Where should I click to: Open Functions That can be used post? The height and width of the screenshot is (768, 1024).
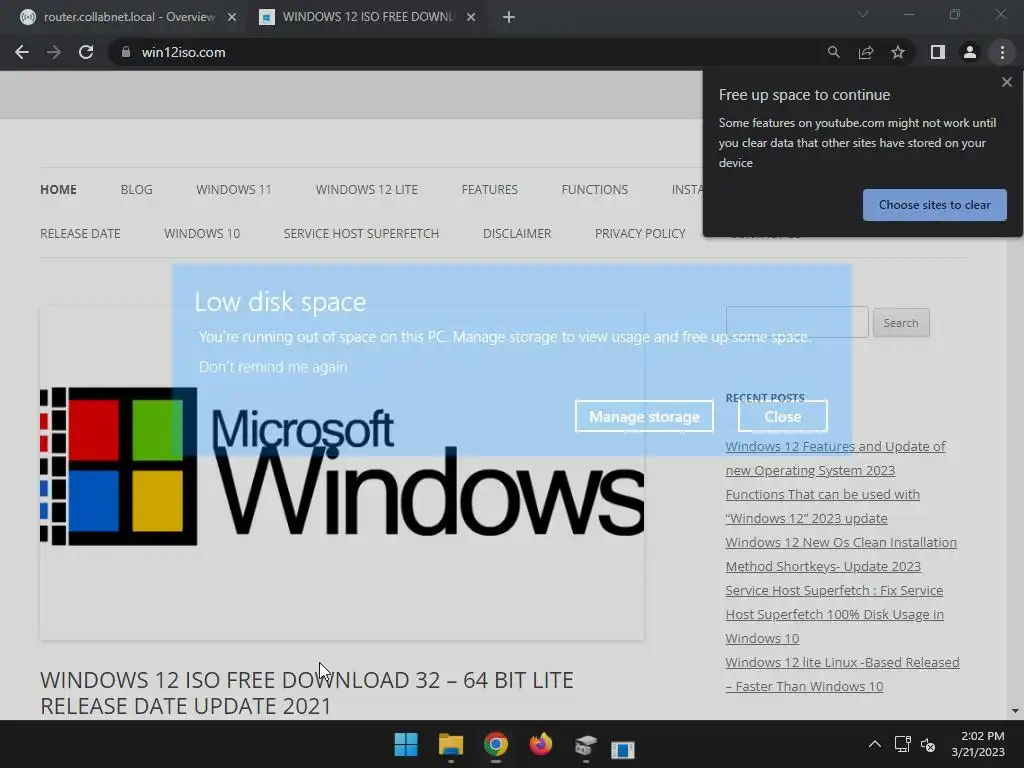[822, 506]
